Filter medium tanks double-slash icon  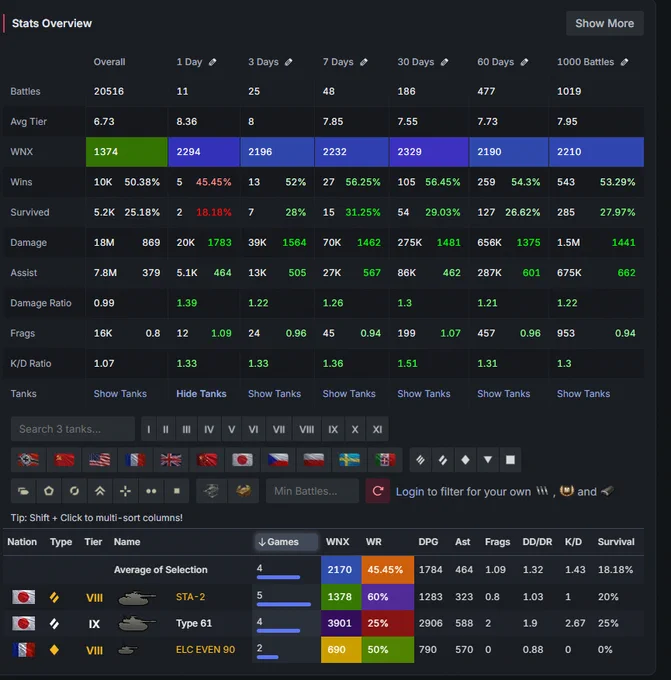tap(443, 460)
